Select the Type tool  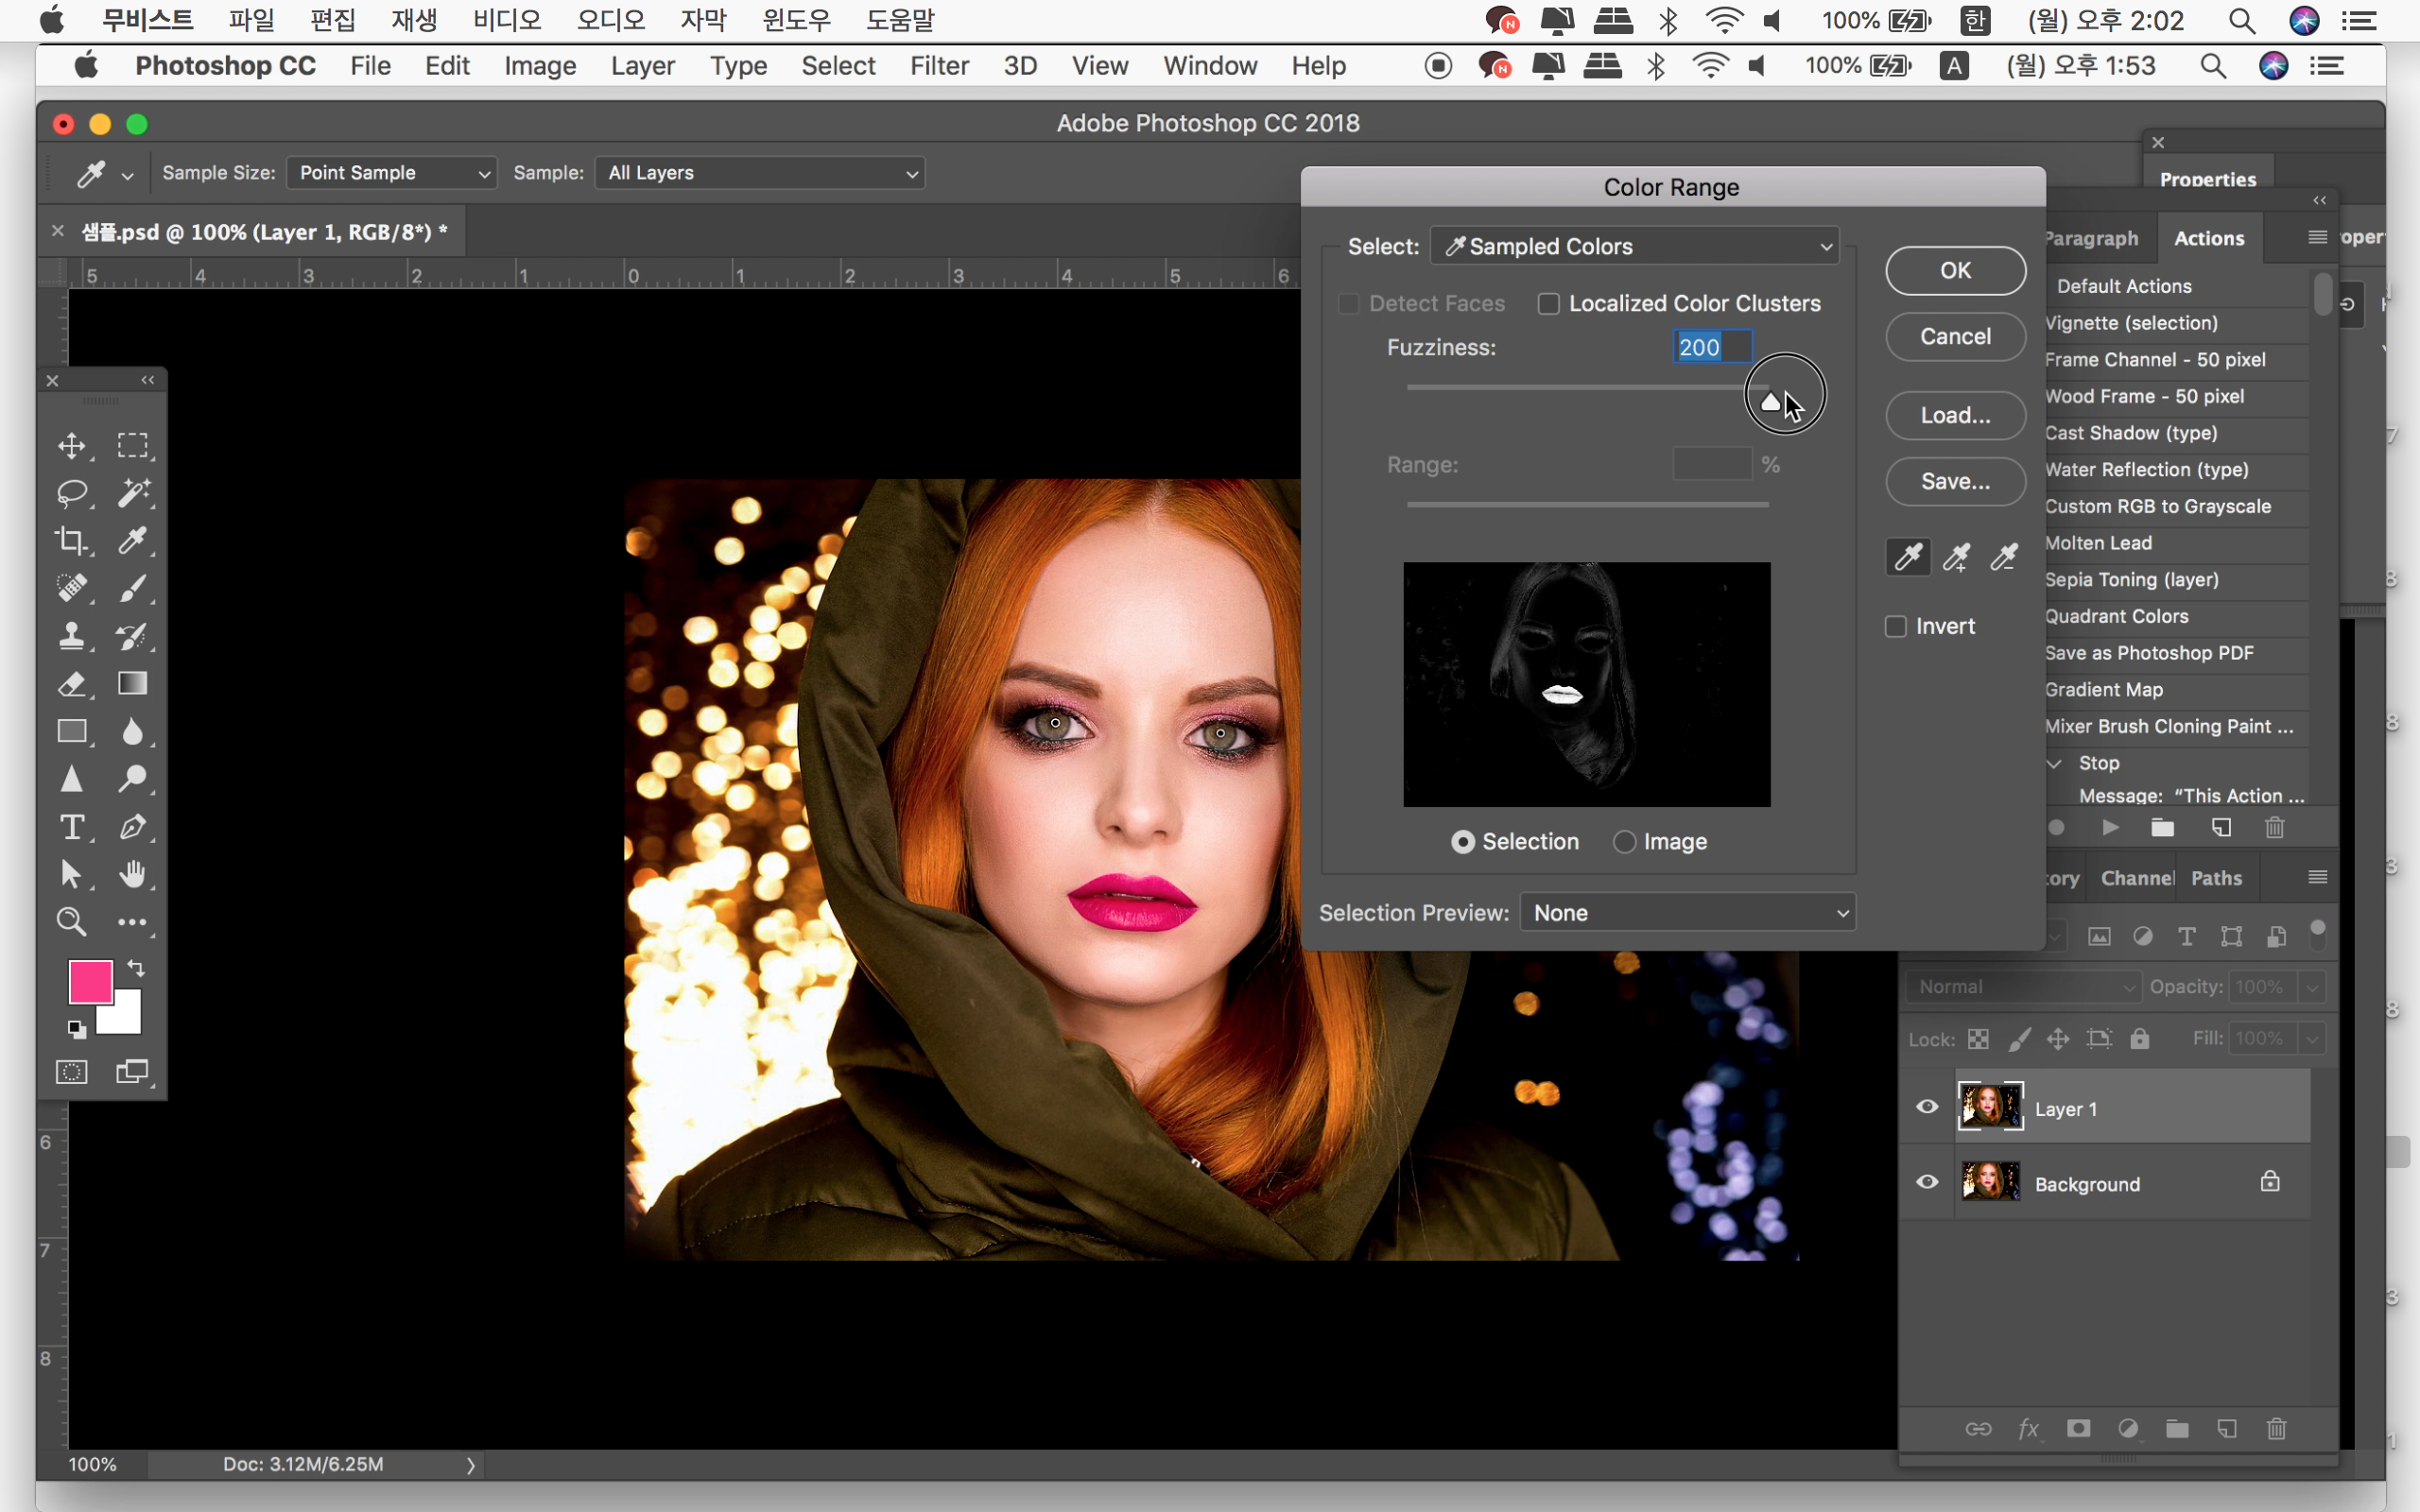click(x=71, y=827)
